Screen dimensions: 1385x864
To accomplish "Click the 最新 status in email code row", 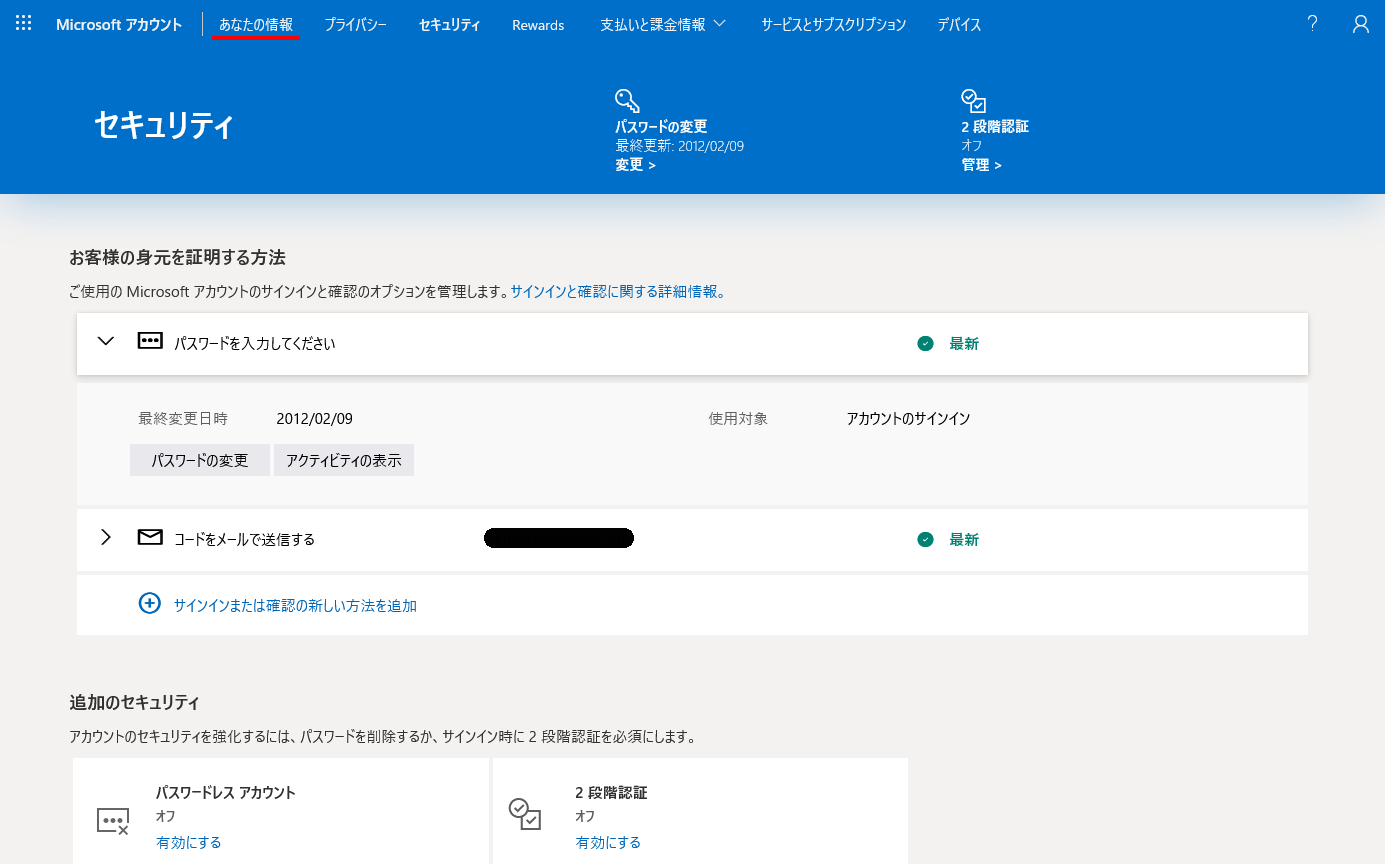I will [964, 539].
